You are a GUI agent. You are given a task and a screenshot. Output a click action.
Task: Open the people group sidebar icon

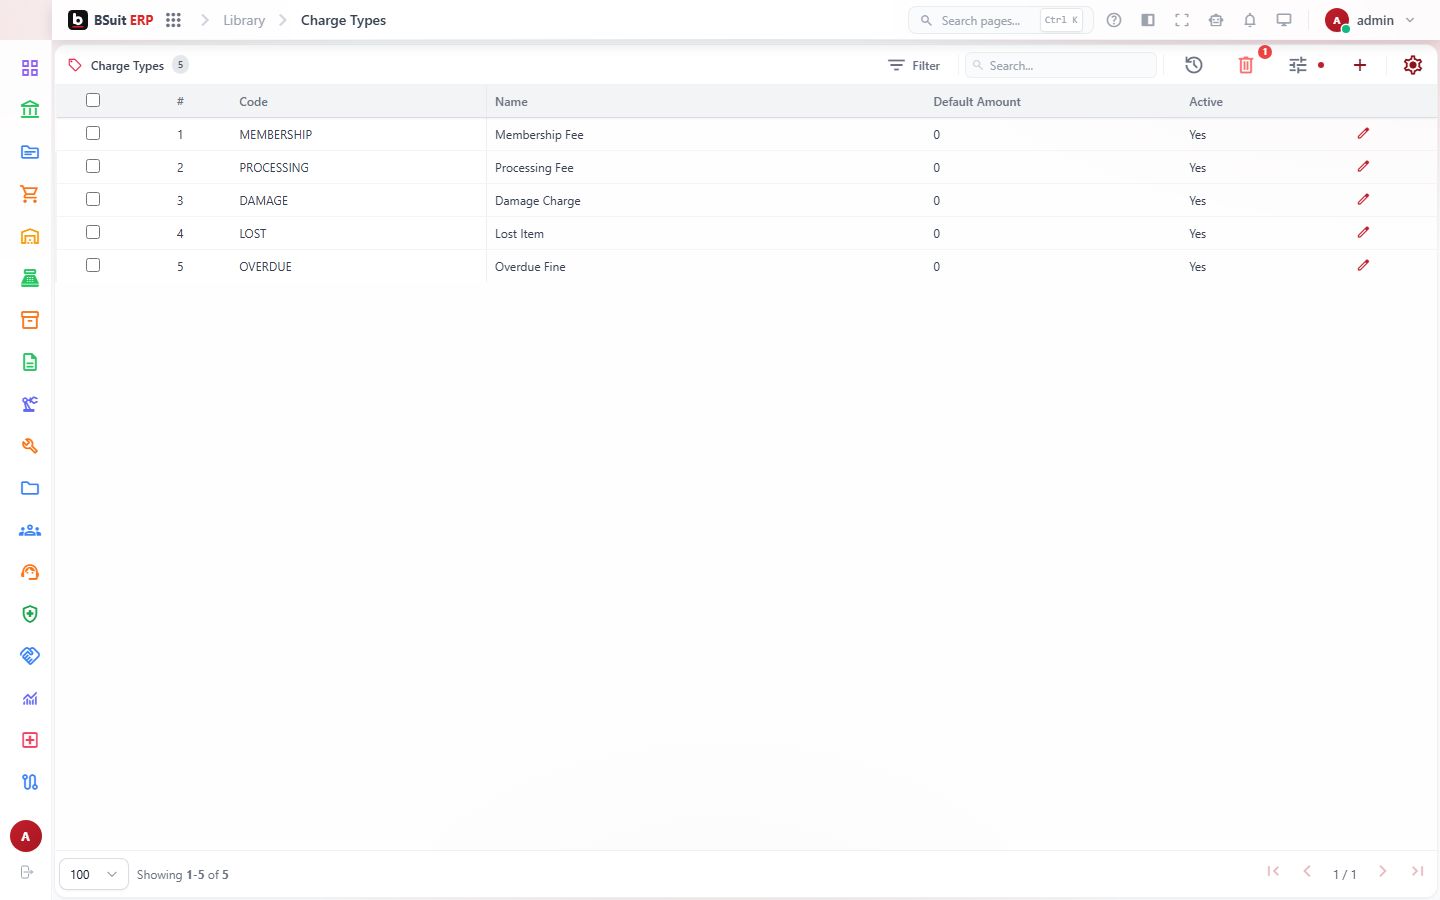(30, 530)
